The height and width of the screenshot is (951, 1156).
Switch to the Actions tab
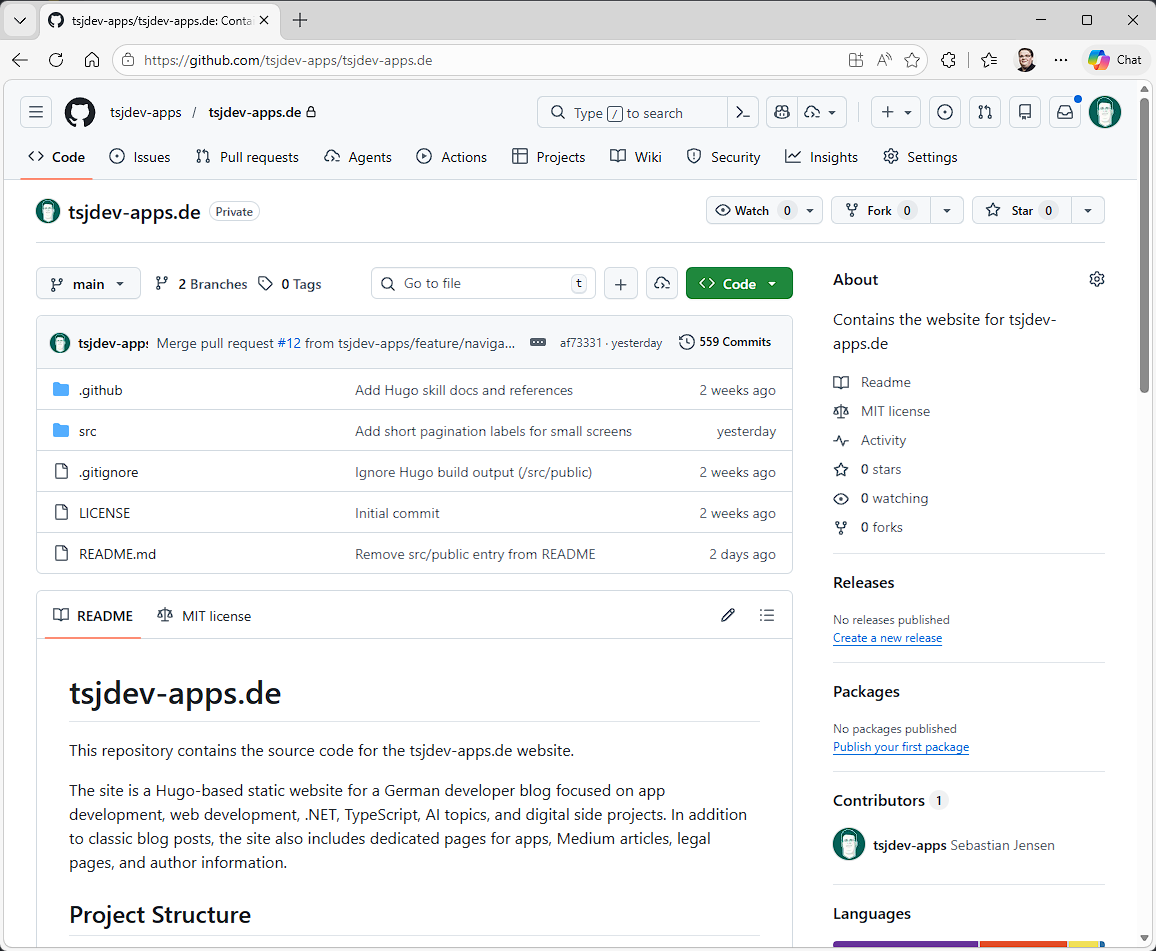pos(451,157)
